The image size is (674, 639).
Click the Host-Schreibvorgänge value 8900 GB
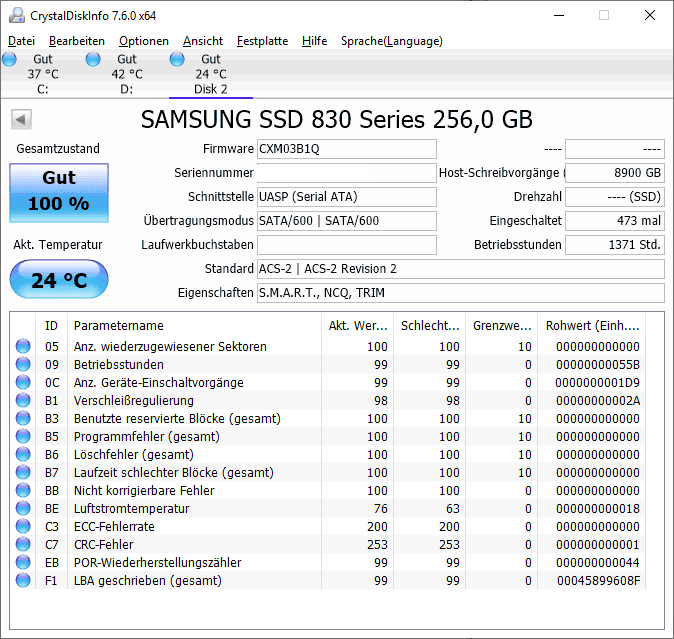615,173
